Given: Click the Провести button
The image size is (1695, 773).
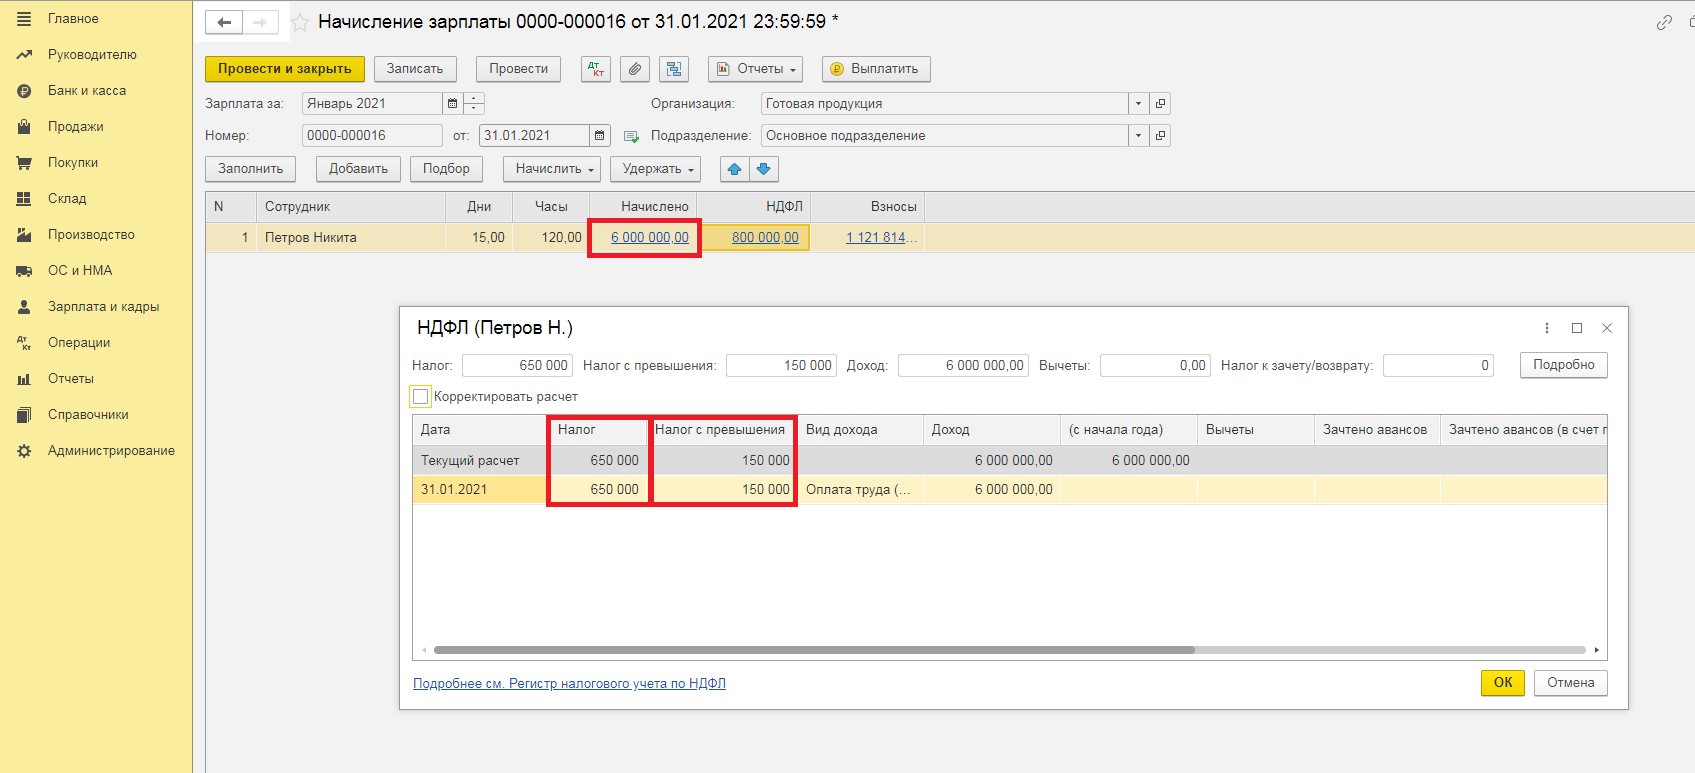Looking at the screenshot, I should (518, 69).
